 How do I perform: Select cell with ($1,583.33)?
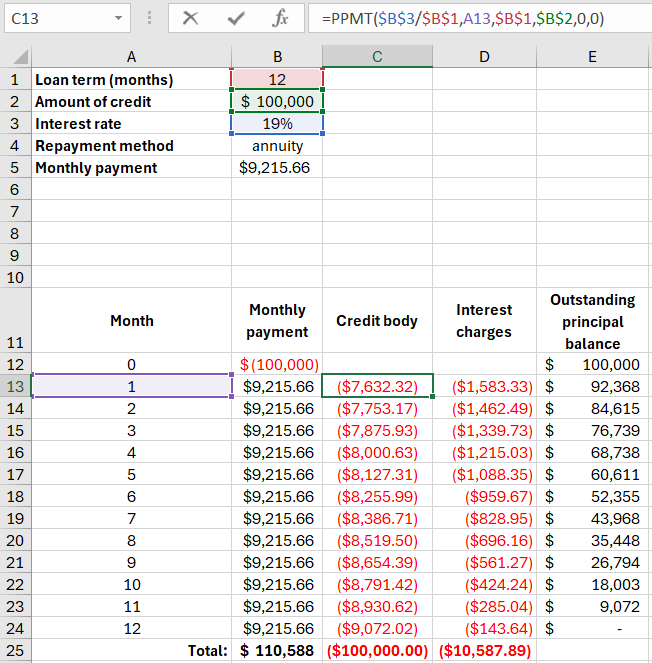click(x=484, y=386)
